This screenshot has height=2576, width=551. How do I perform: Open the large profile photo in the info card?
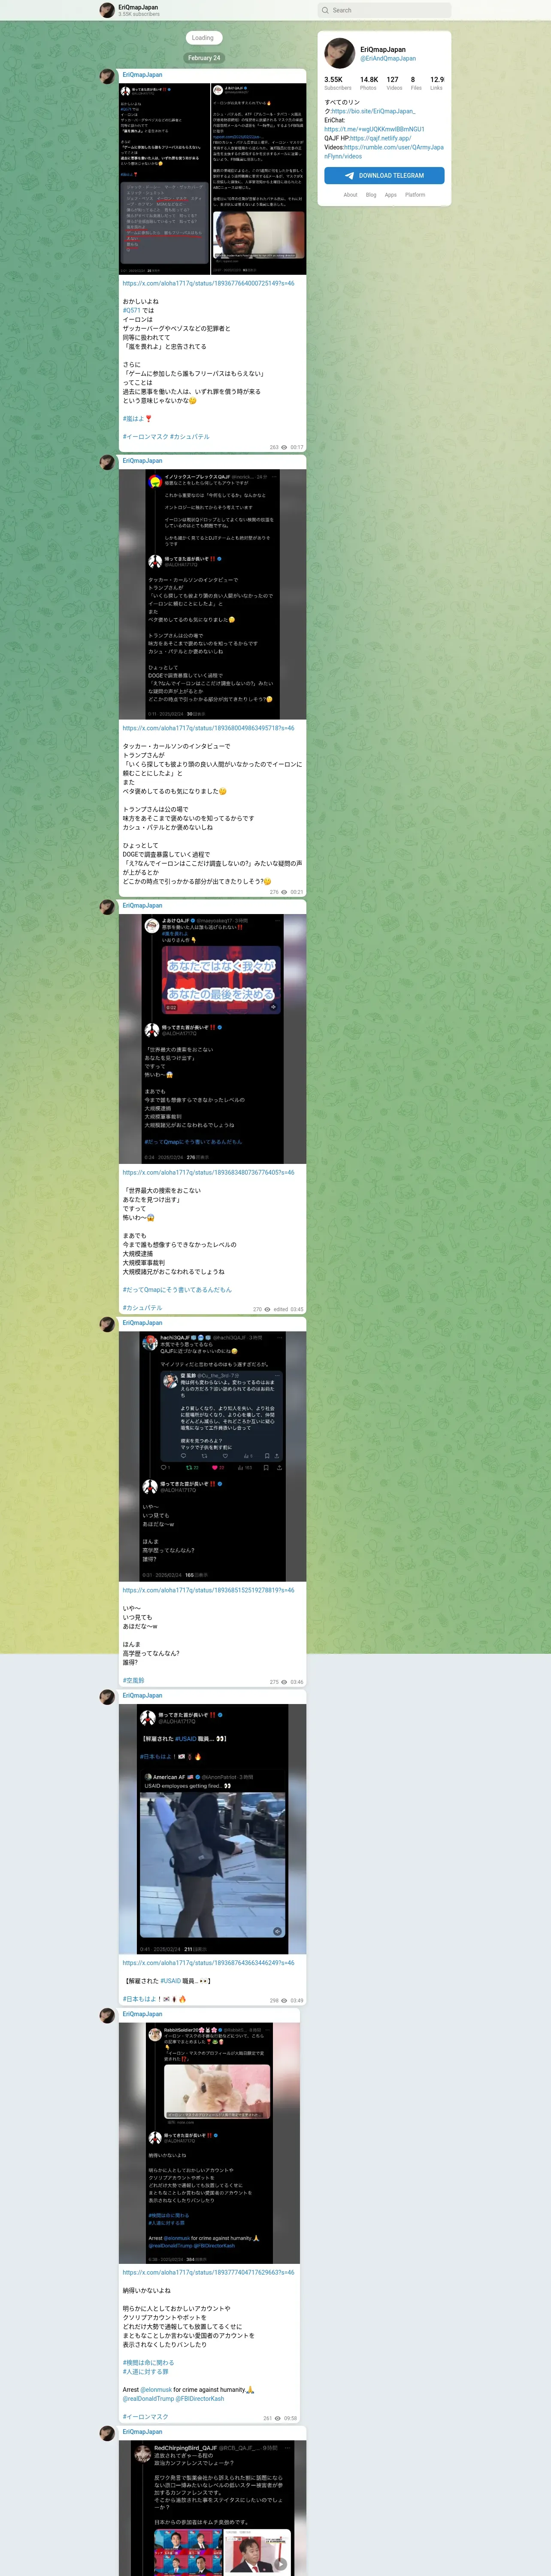click(340, 53)
